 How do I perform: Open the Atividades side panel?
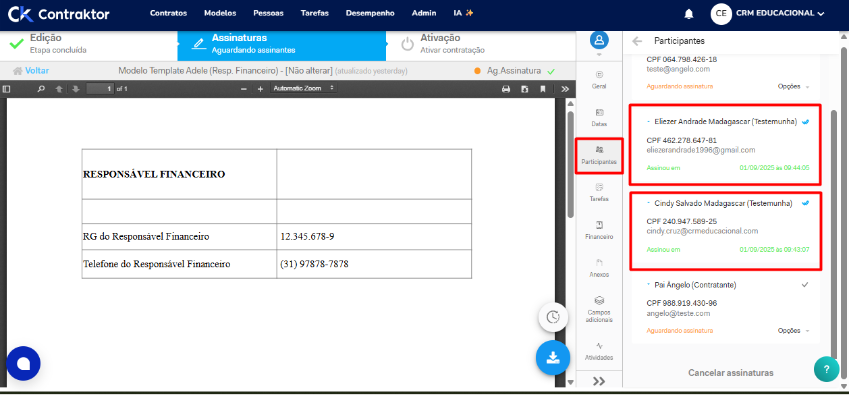coord(599,352)
